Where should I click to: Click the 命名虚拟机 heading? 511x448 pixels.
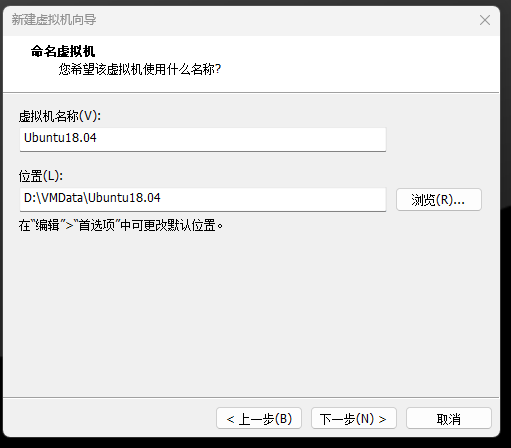[63, 51]
